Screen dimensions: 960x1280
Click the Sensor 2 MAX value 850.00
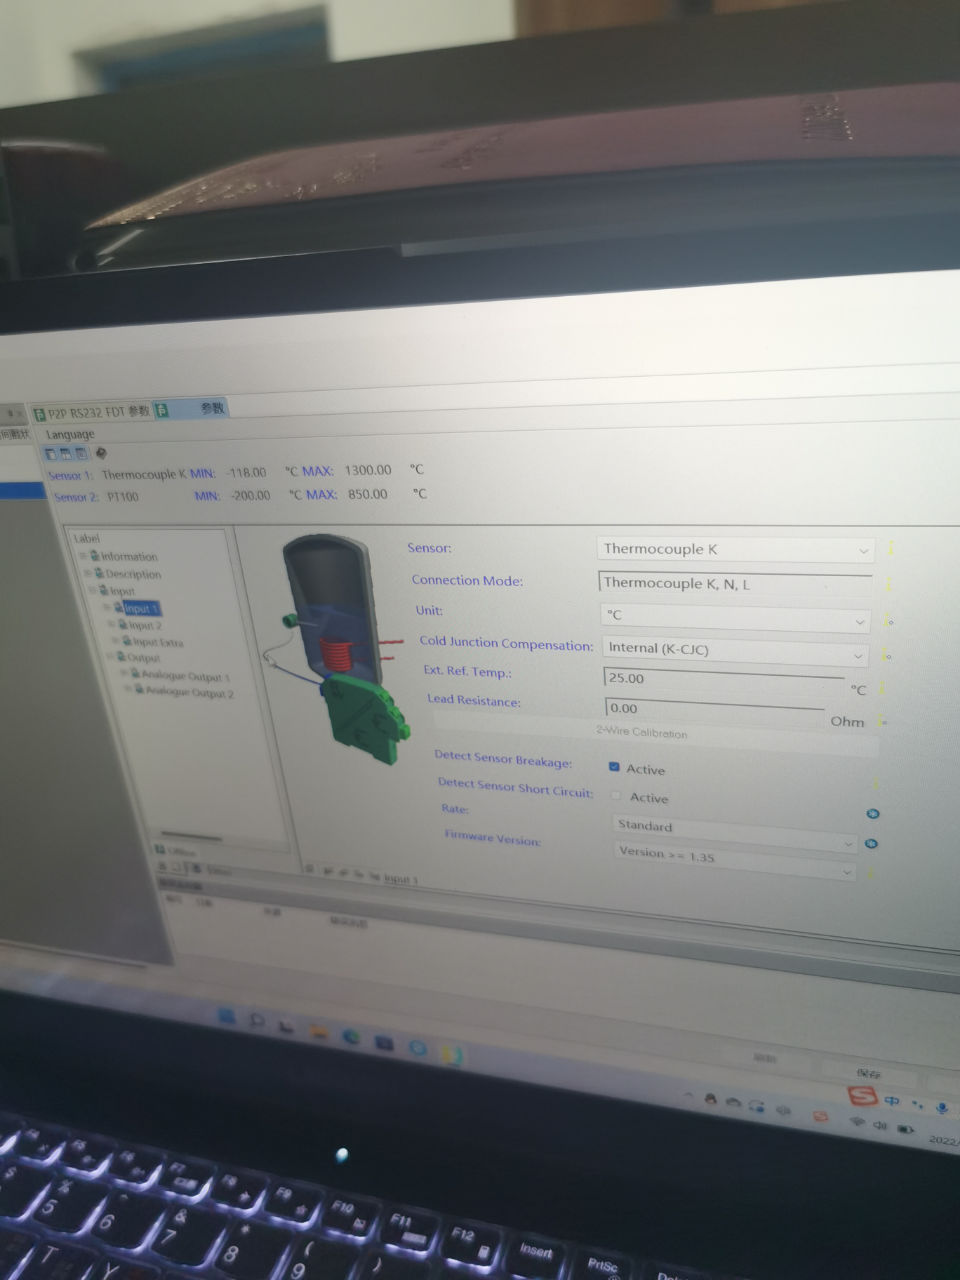(x=368, y=494)
